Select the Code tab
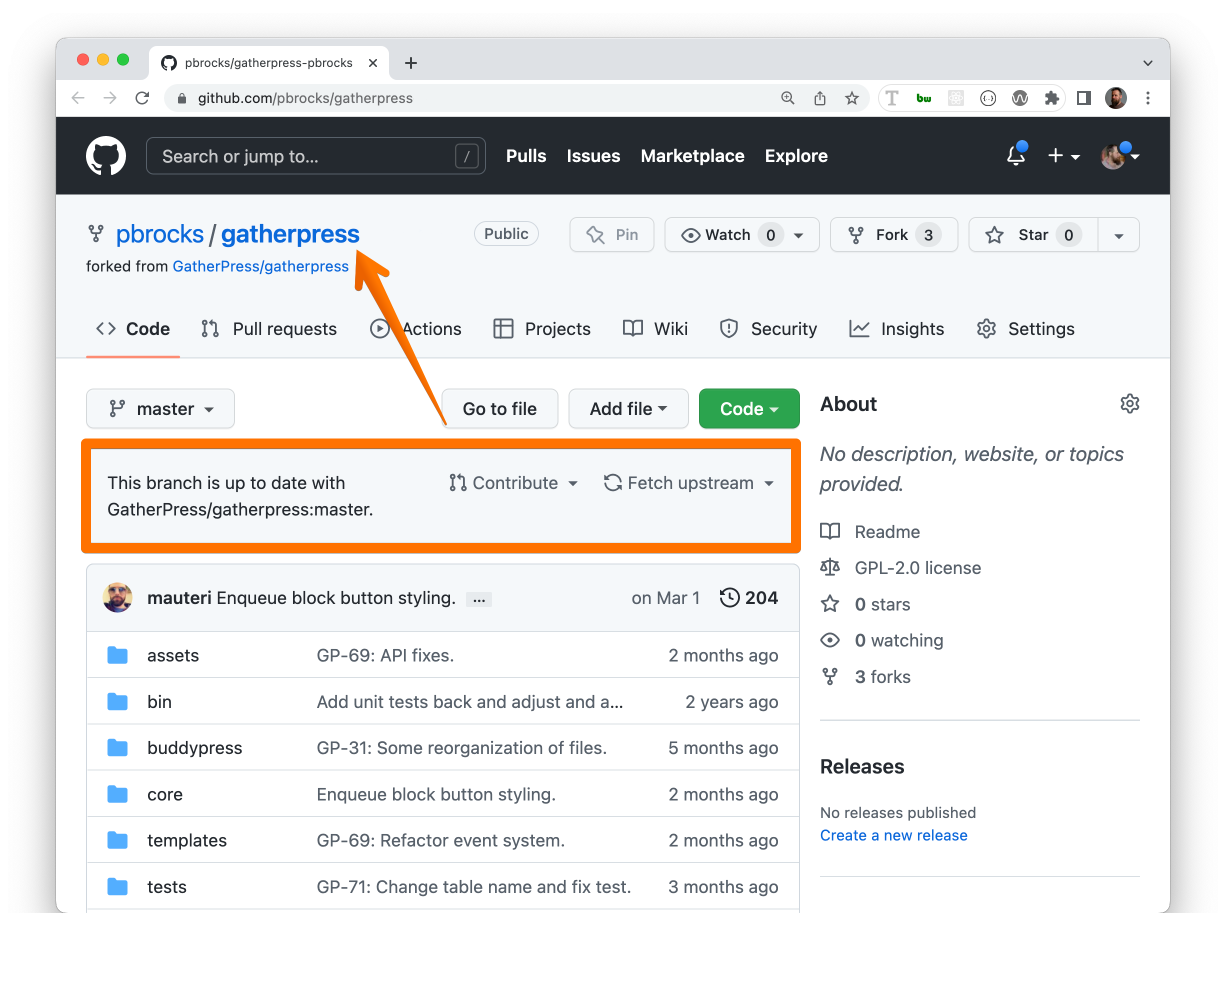 tap(133, 329)
